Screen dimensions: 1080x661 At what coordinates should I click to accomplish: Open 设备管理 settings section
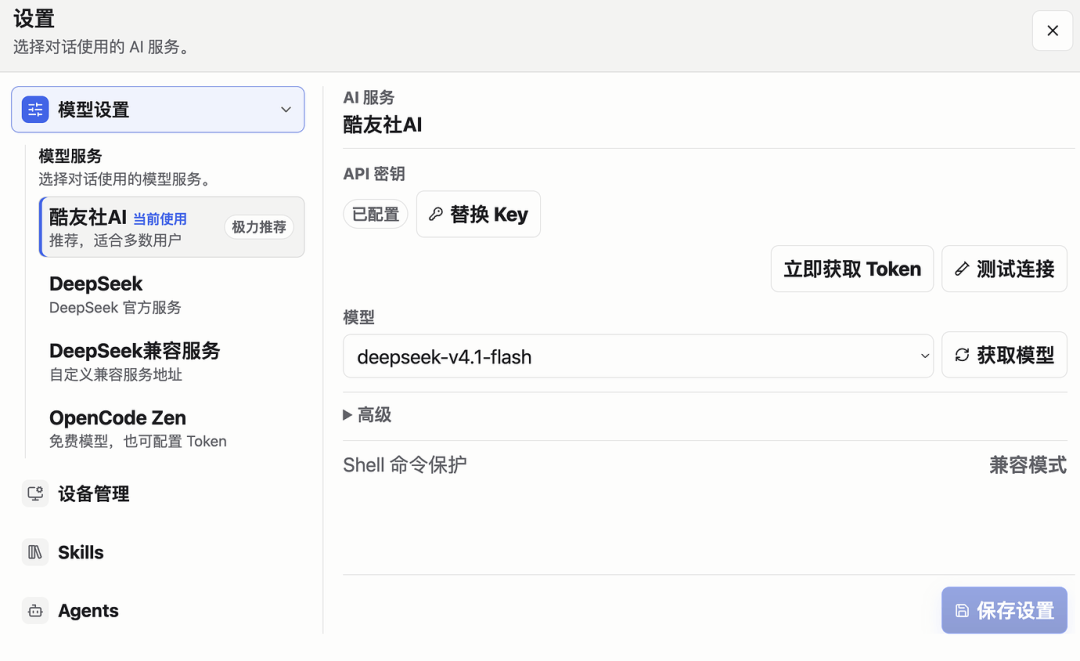tap(158, 494)
